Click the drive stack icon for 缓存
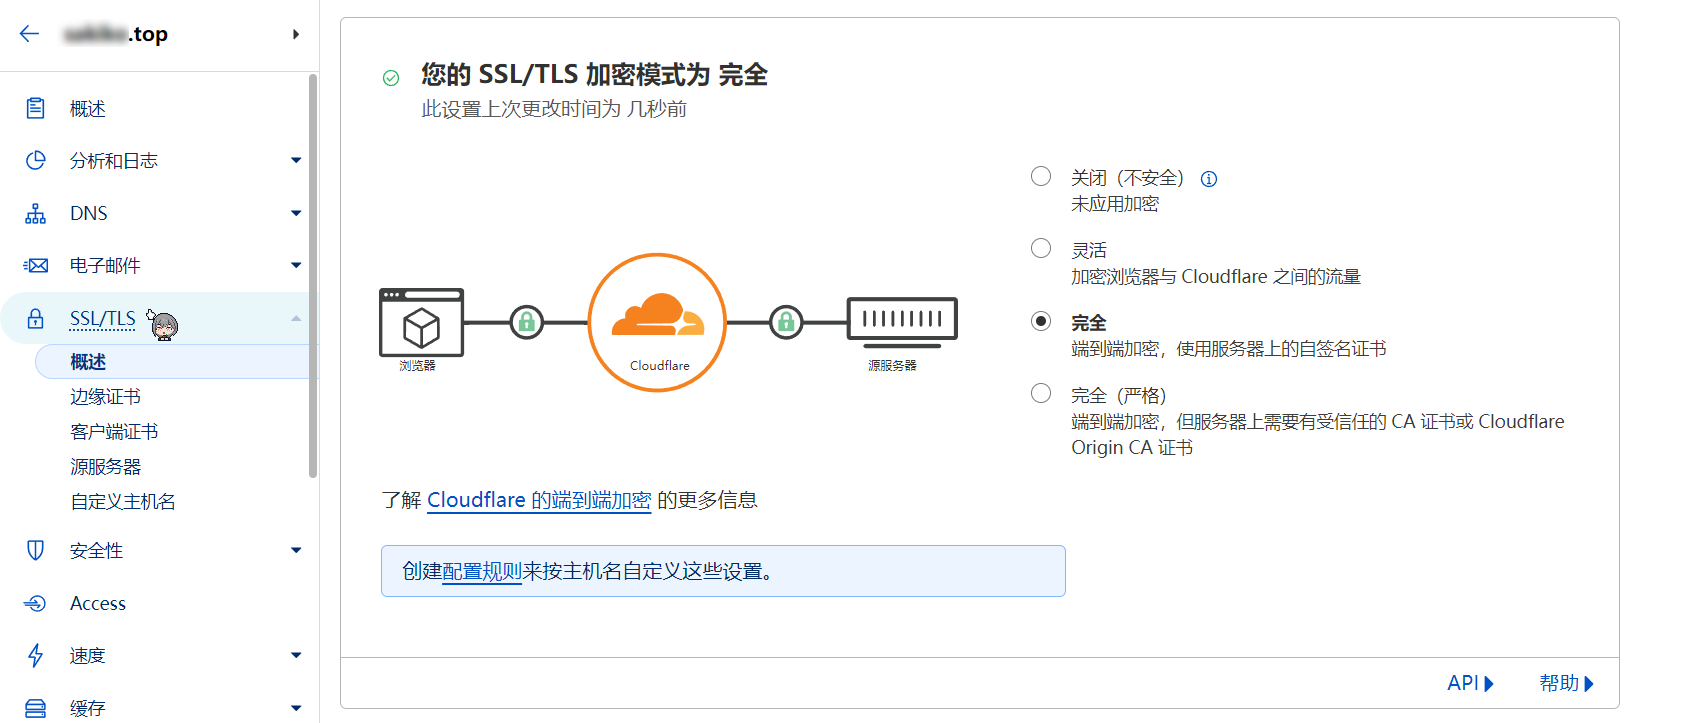Screen dimensions: 1701x723 35,708
